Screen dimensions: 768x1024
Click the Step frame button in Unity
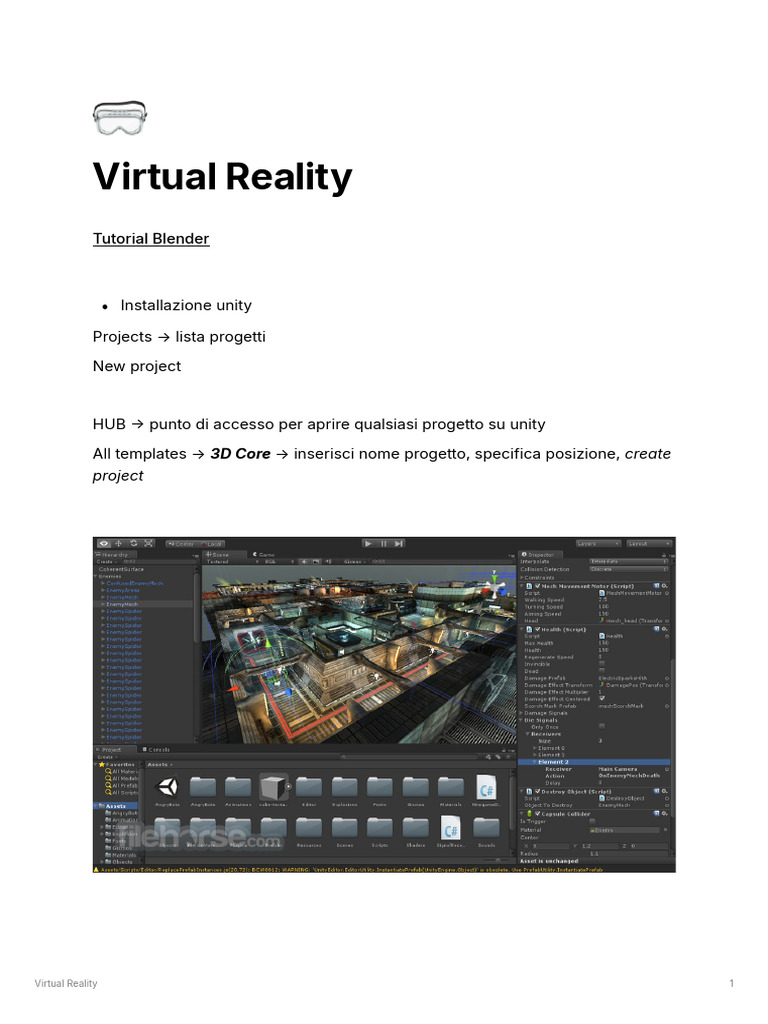point(398,543)
